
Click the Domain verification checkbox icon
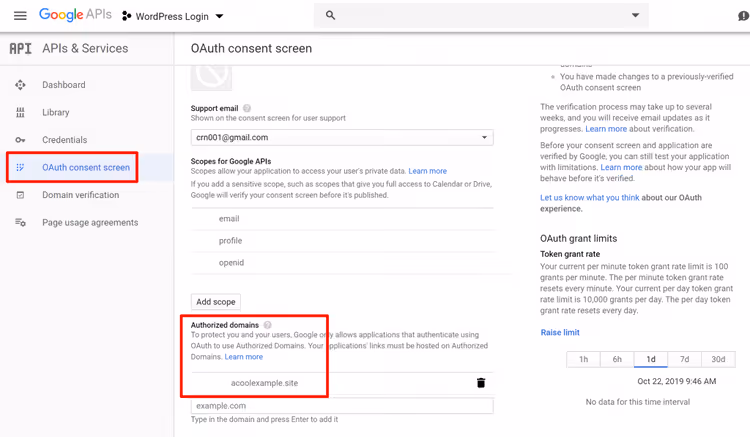pyautogui.click(x=20, y=195)
